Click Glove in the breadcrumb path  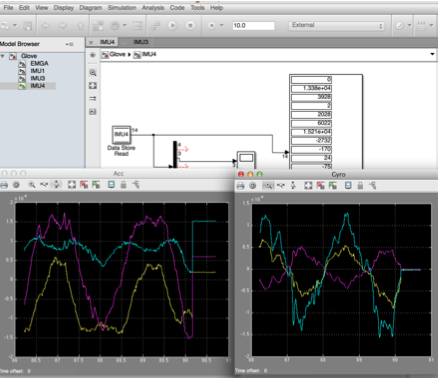click(117, 54)
